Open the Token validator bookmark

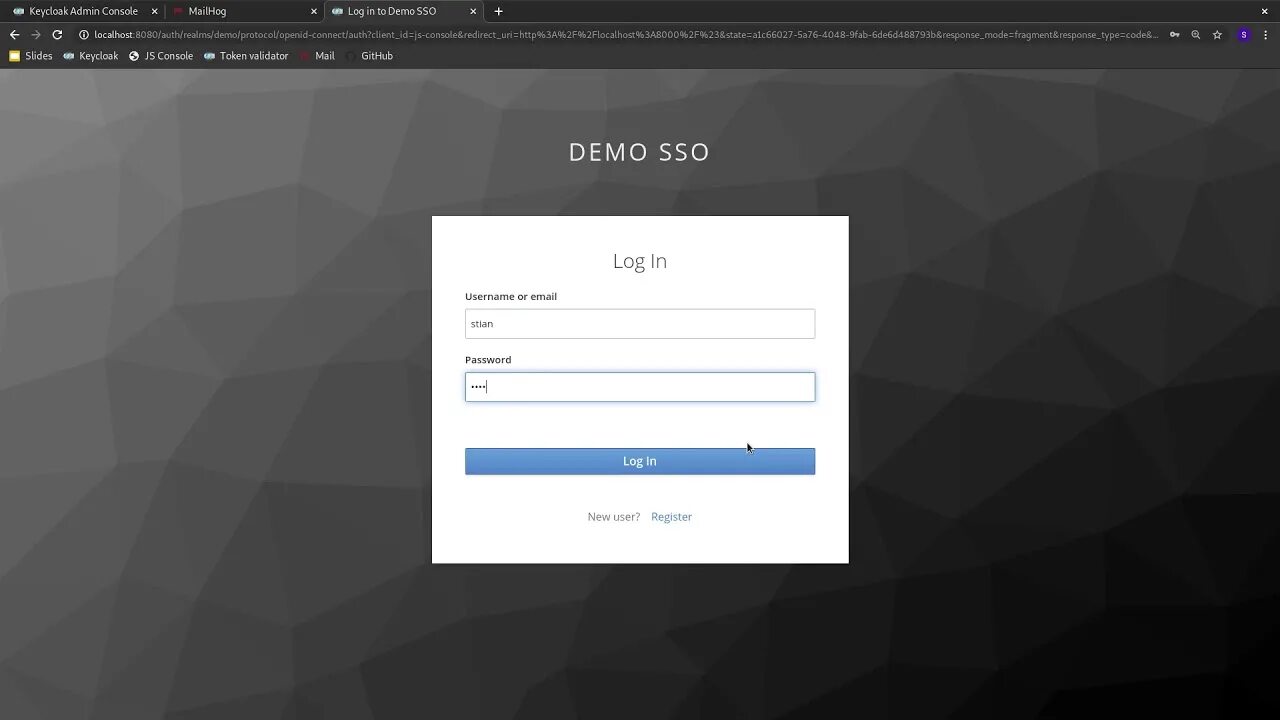pos(246,56)
